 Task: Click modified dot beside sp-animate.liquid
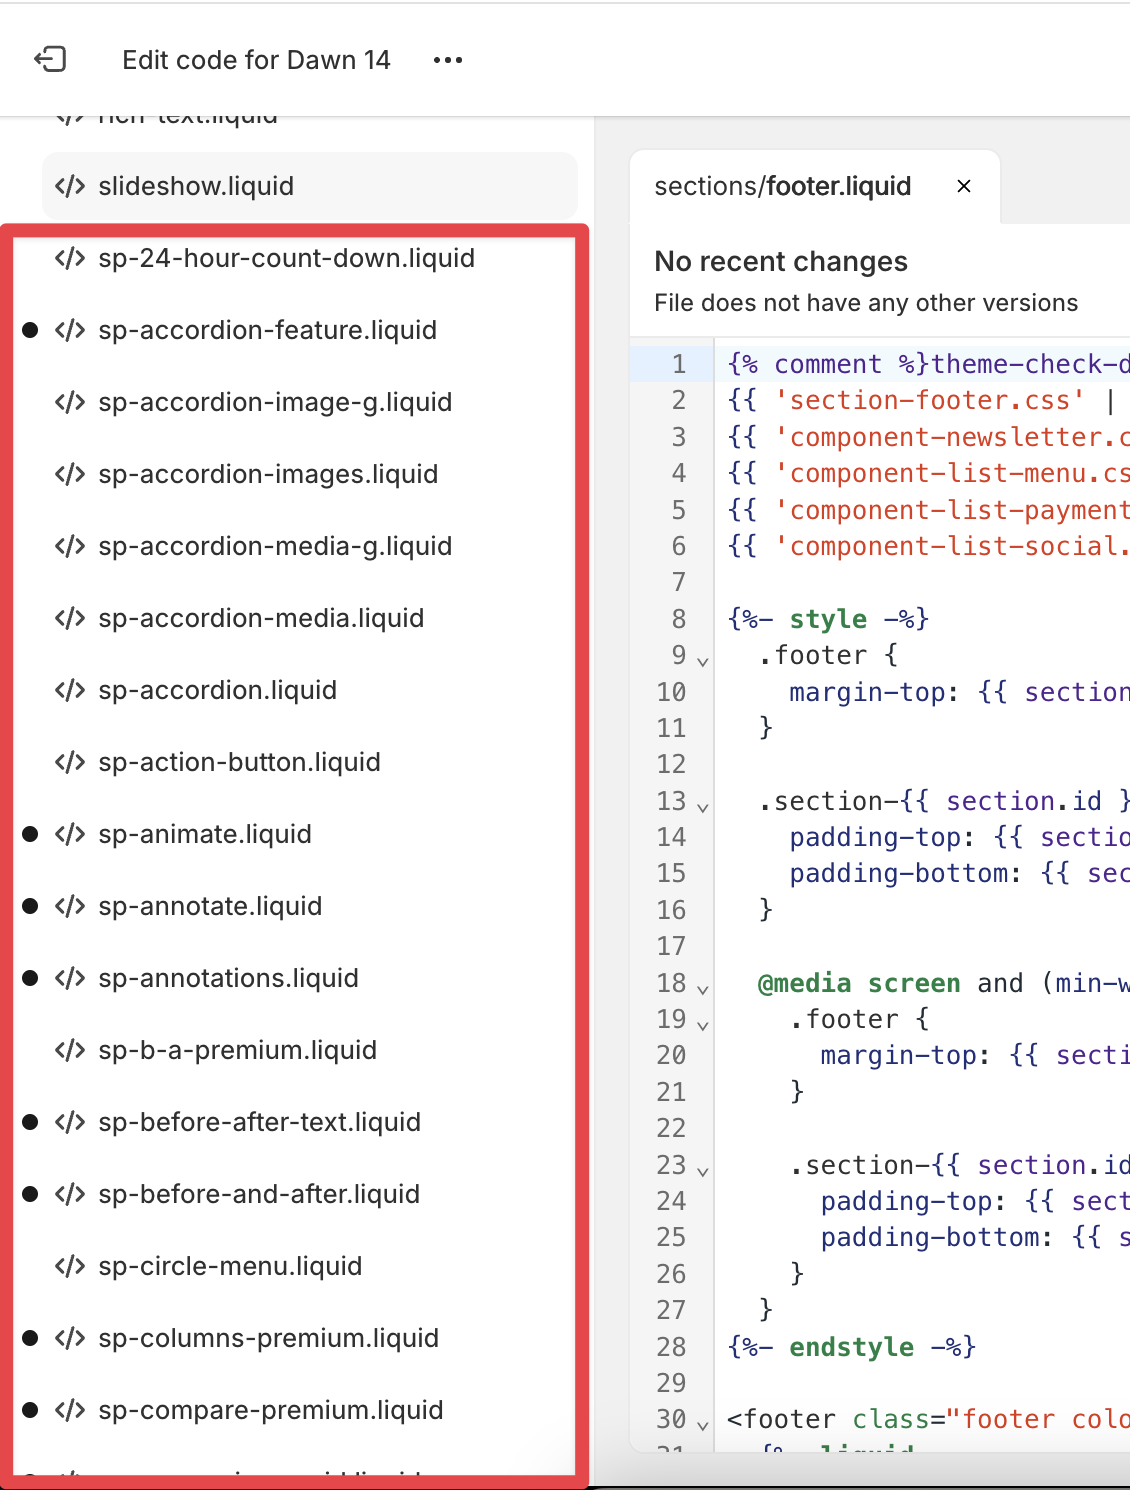click(30, 834)
